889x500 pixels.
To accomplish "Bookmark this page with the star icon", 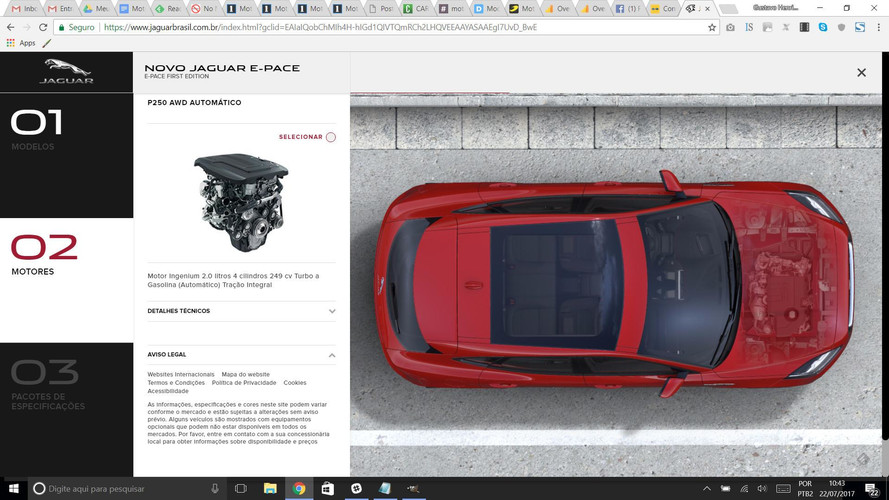I will click(x=712, y=27).
